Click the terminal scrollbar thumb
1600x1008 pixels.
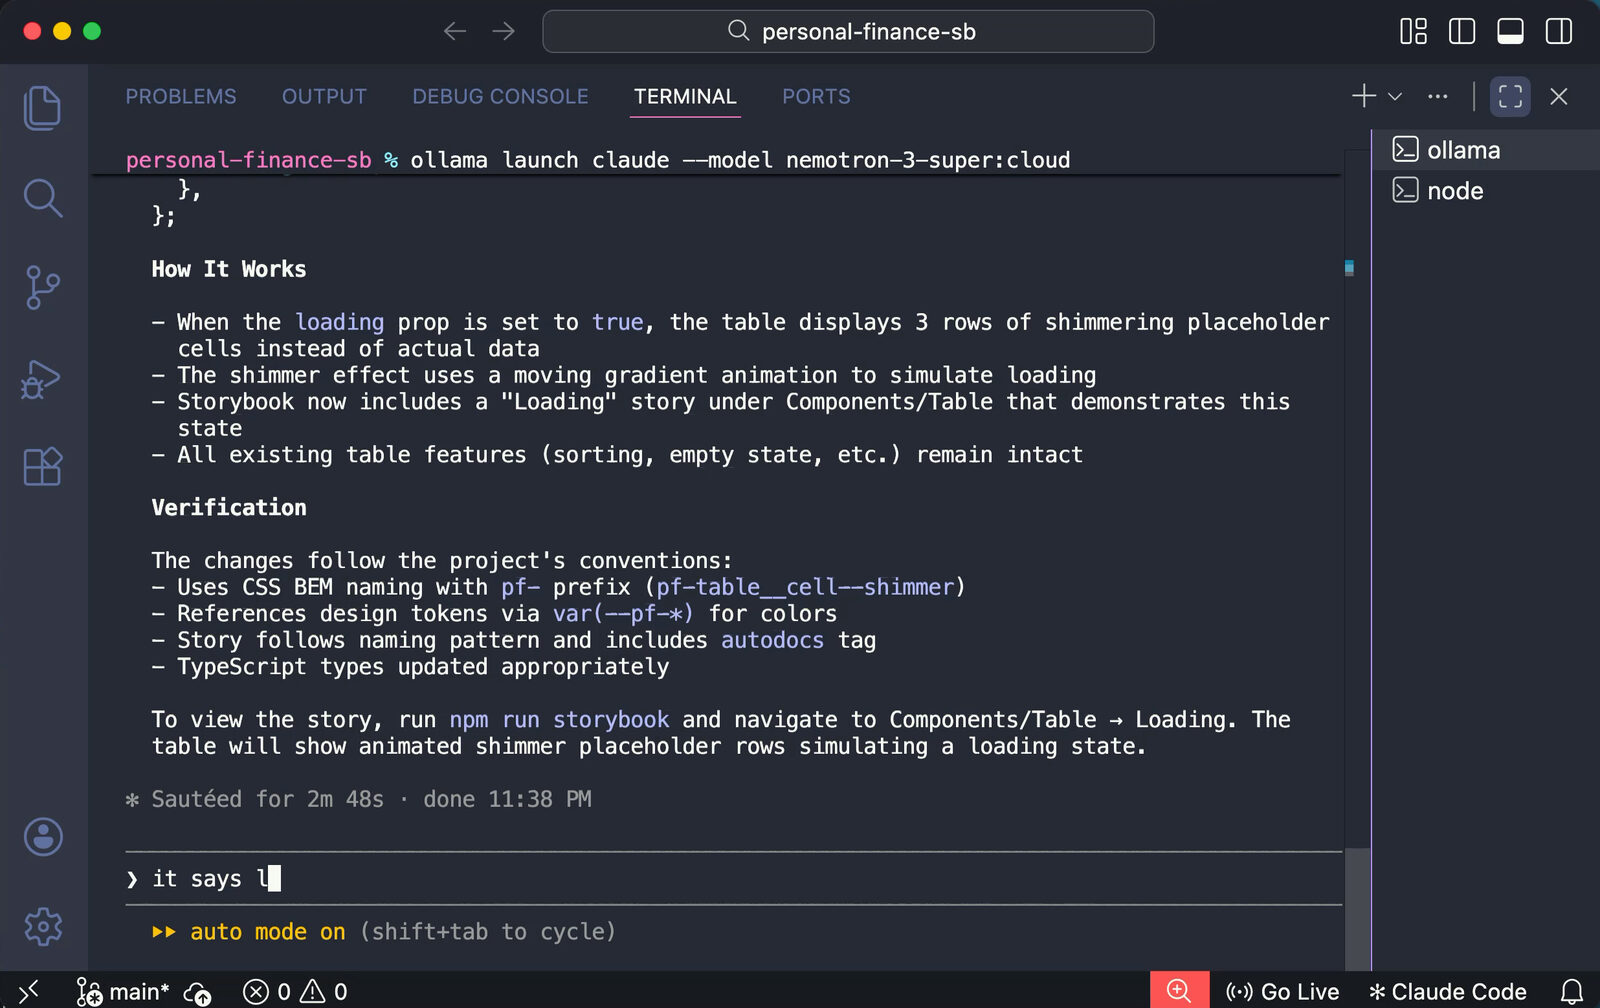(x=1357, y=909)
